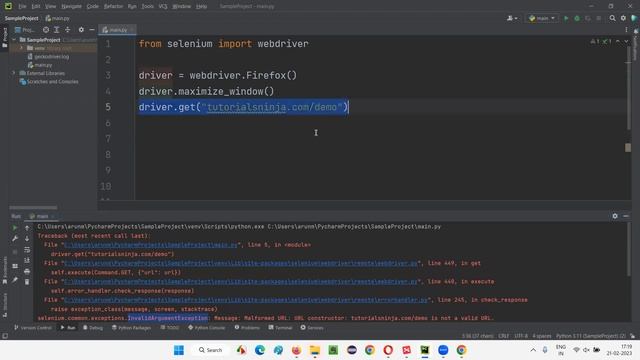Open Debug tool window from bottom bar

(93, 327)
